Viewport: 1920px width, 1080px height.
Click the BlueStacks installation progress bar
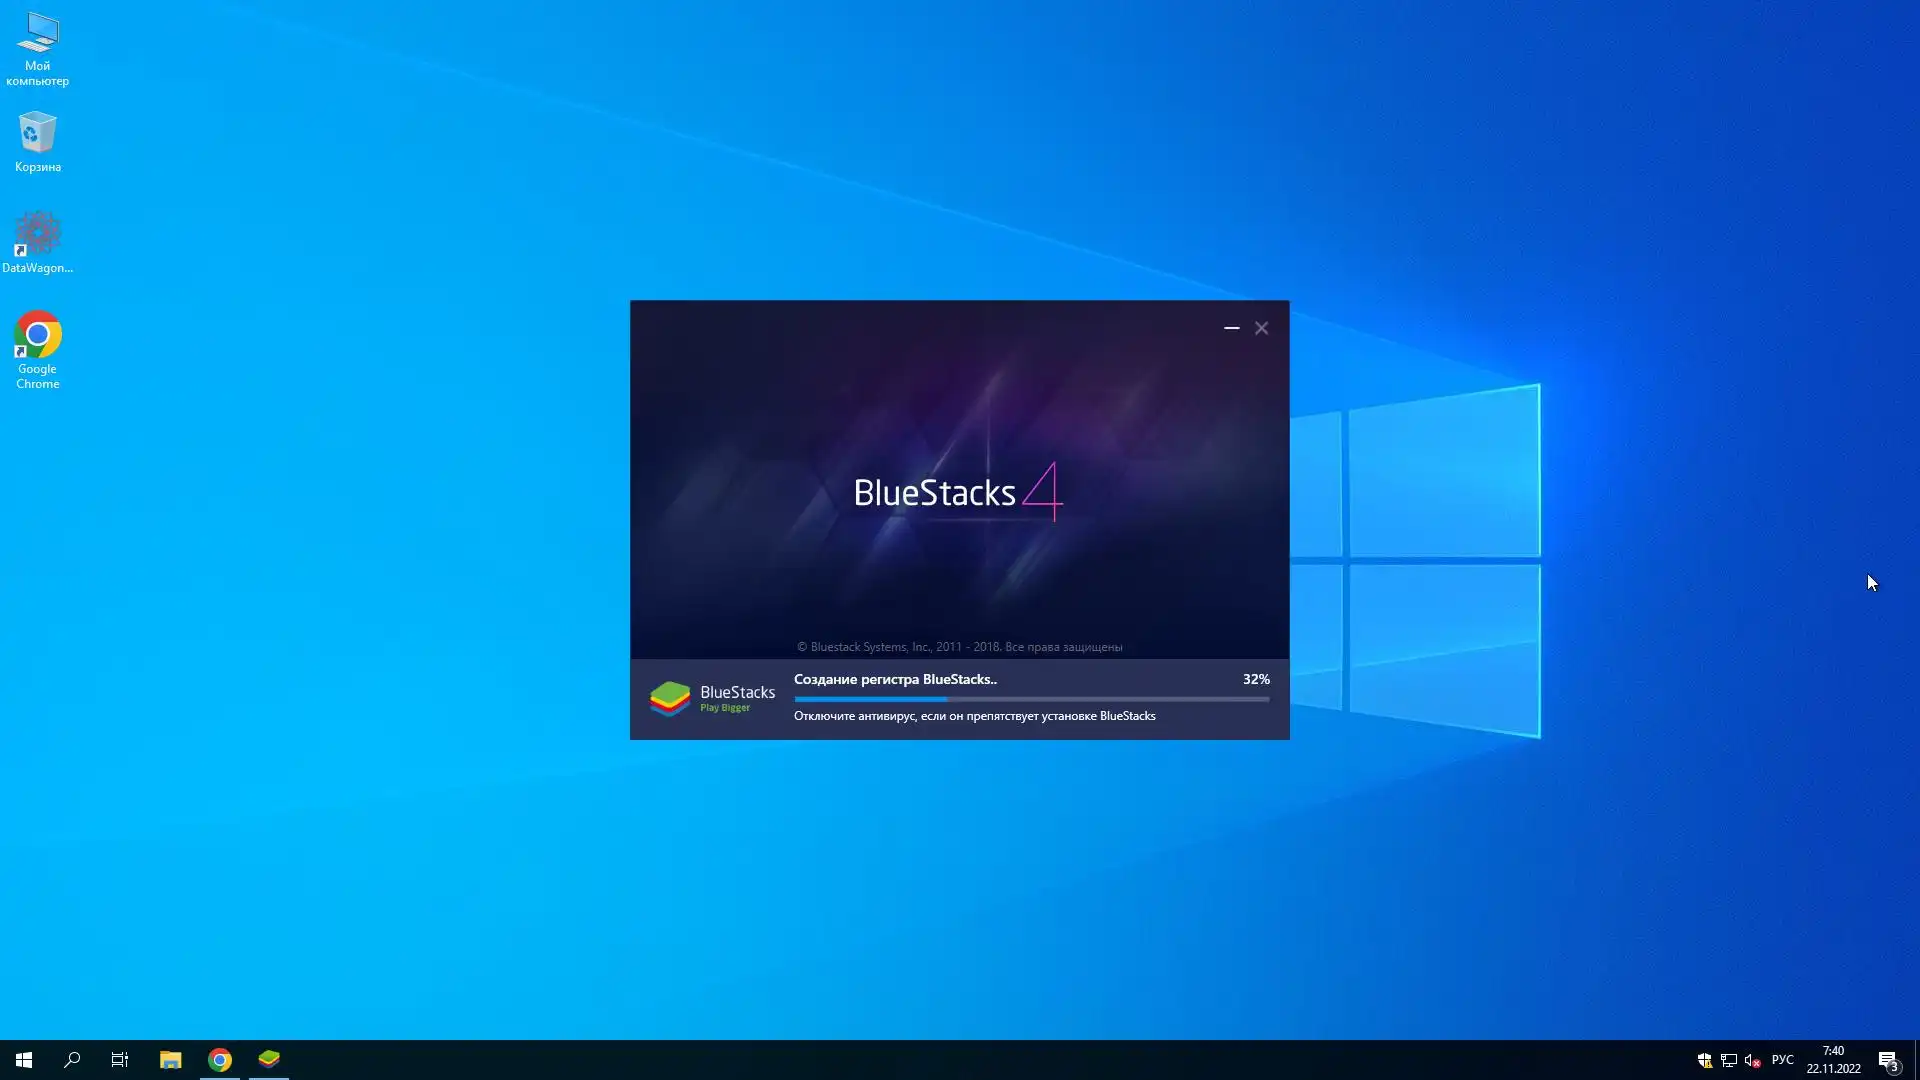(1031, 699)
